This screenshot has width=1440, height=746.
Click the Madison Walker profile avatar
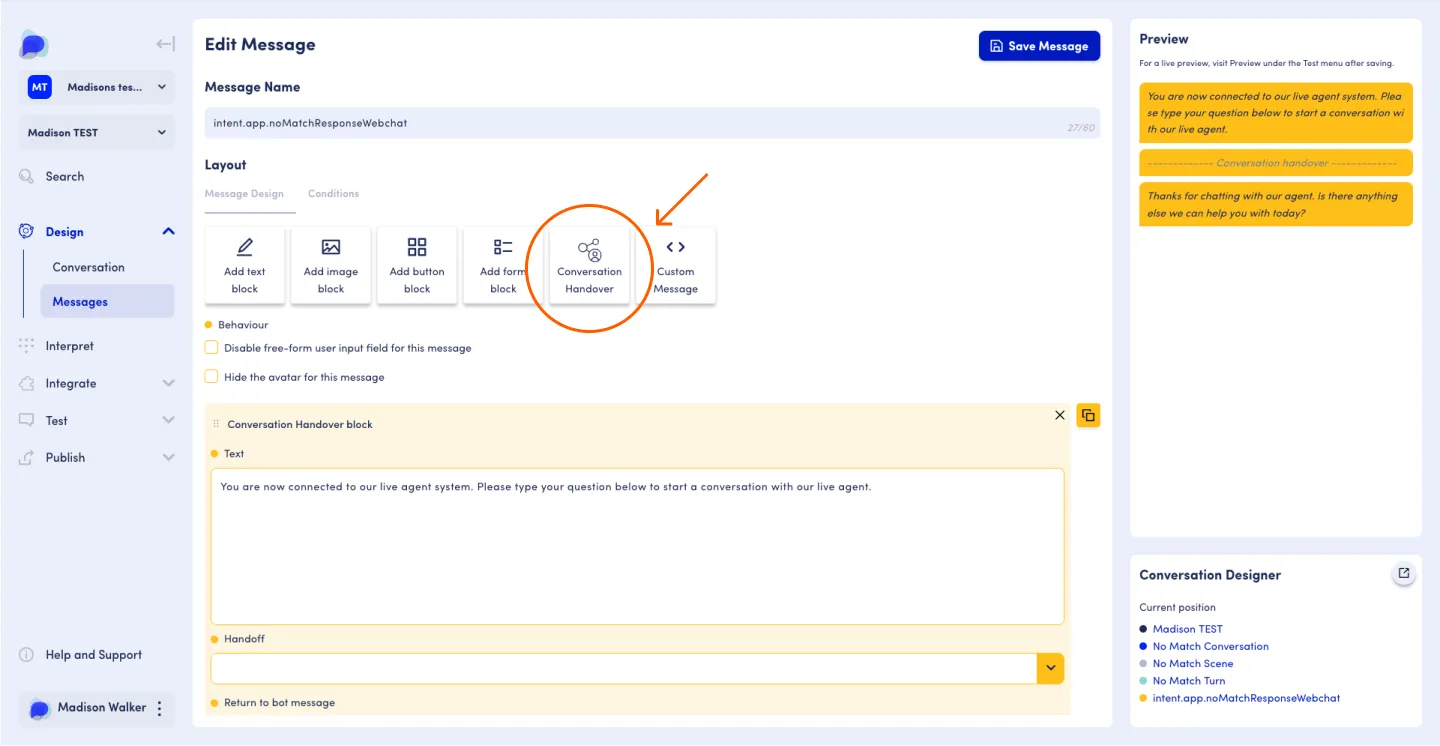[x=39, y=708]
